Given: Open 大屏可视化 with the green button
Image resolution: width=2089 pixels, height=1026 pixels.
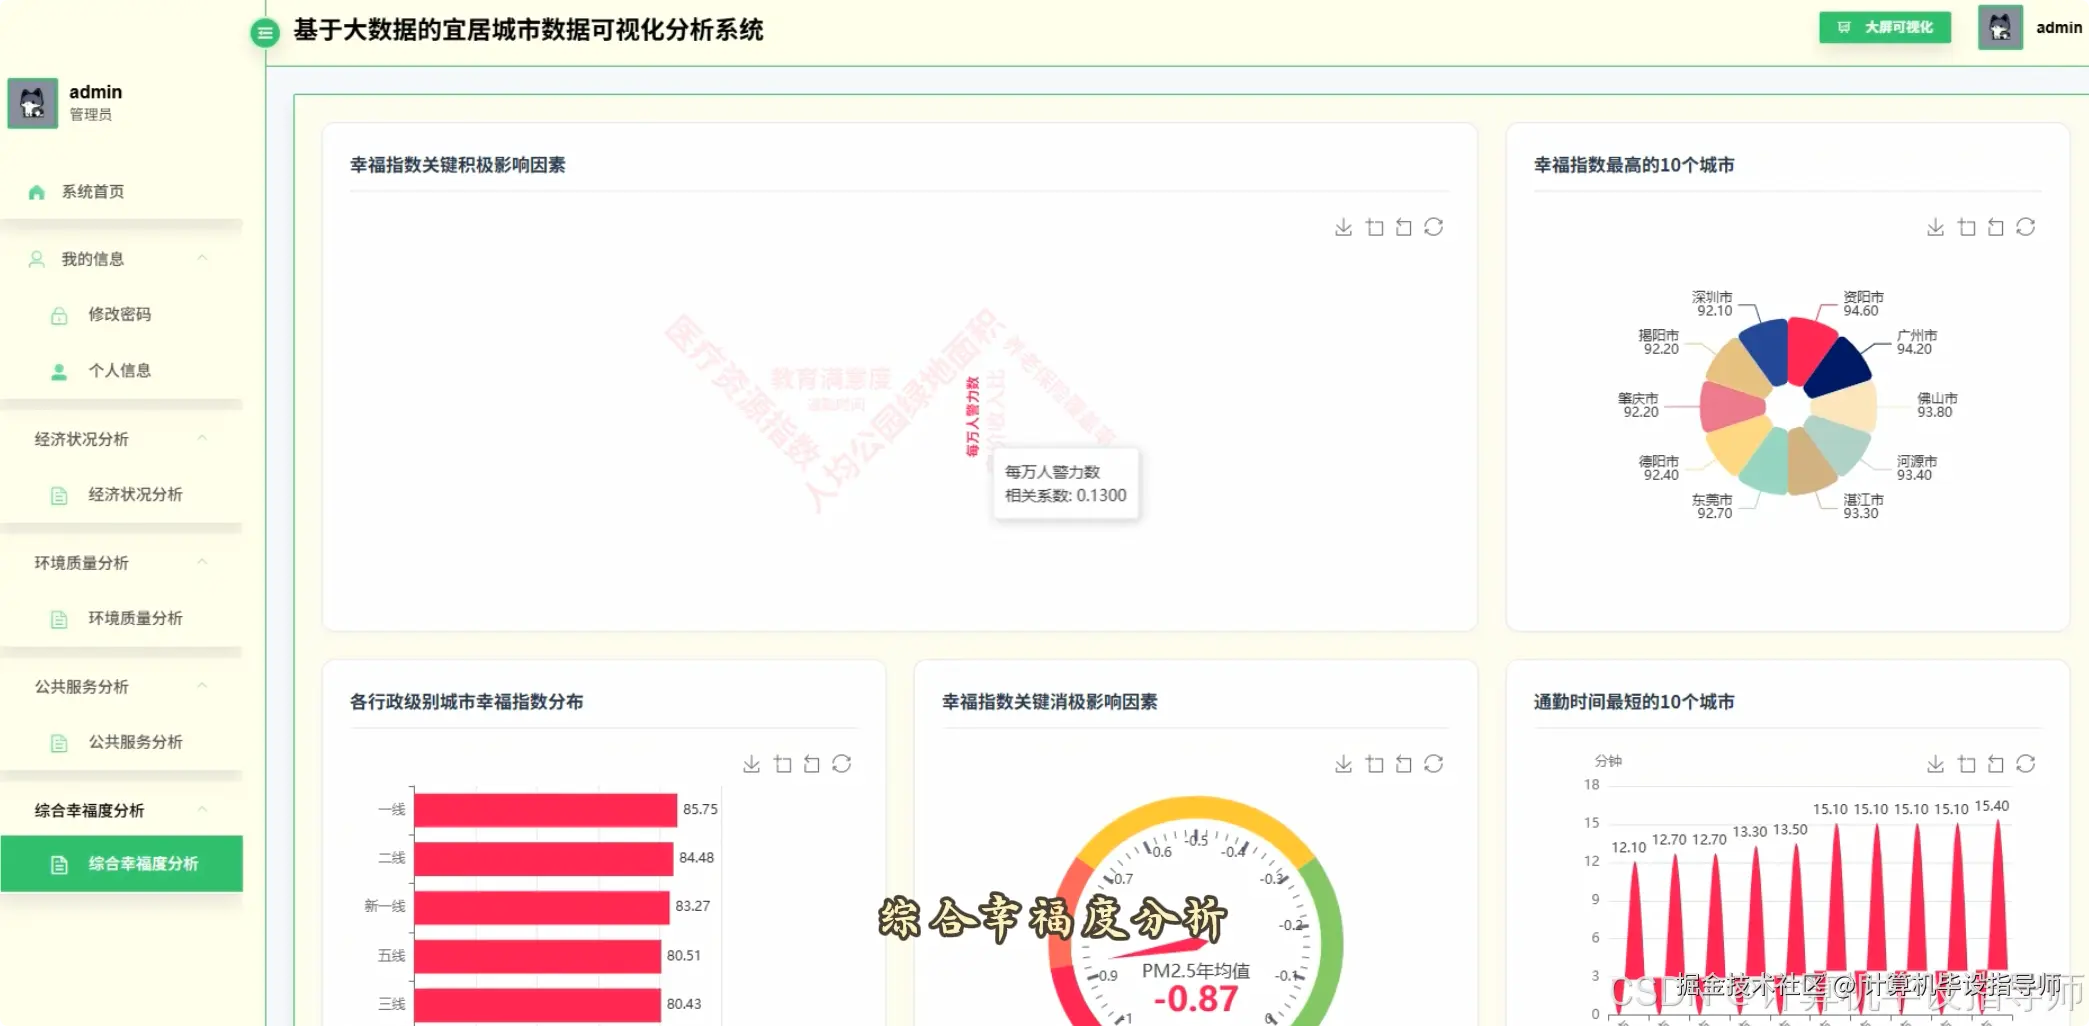Looking at the screenshot, I should [x=1884, y=27].
